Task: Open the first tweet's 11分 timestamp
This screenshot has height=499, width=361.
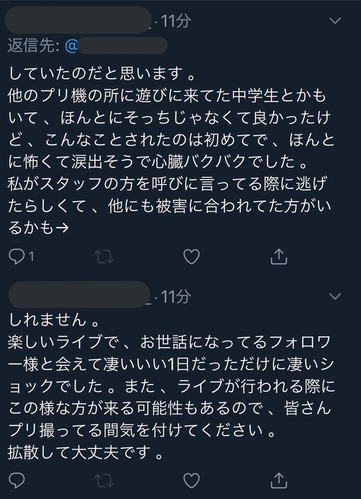Action: pyautogui.click(x=176, y=21)
